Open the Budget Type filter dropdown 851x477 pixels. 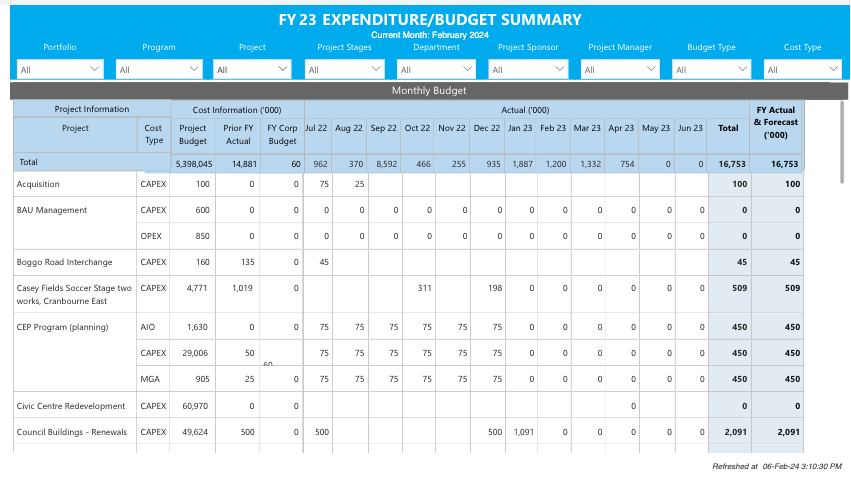[x=712, y=69]
